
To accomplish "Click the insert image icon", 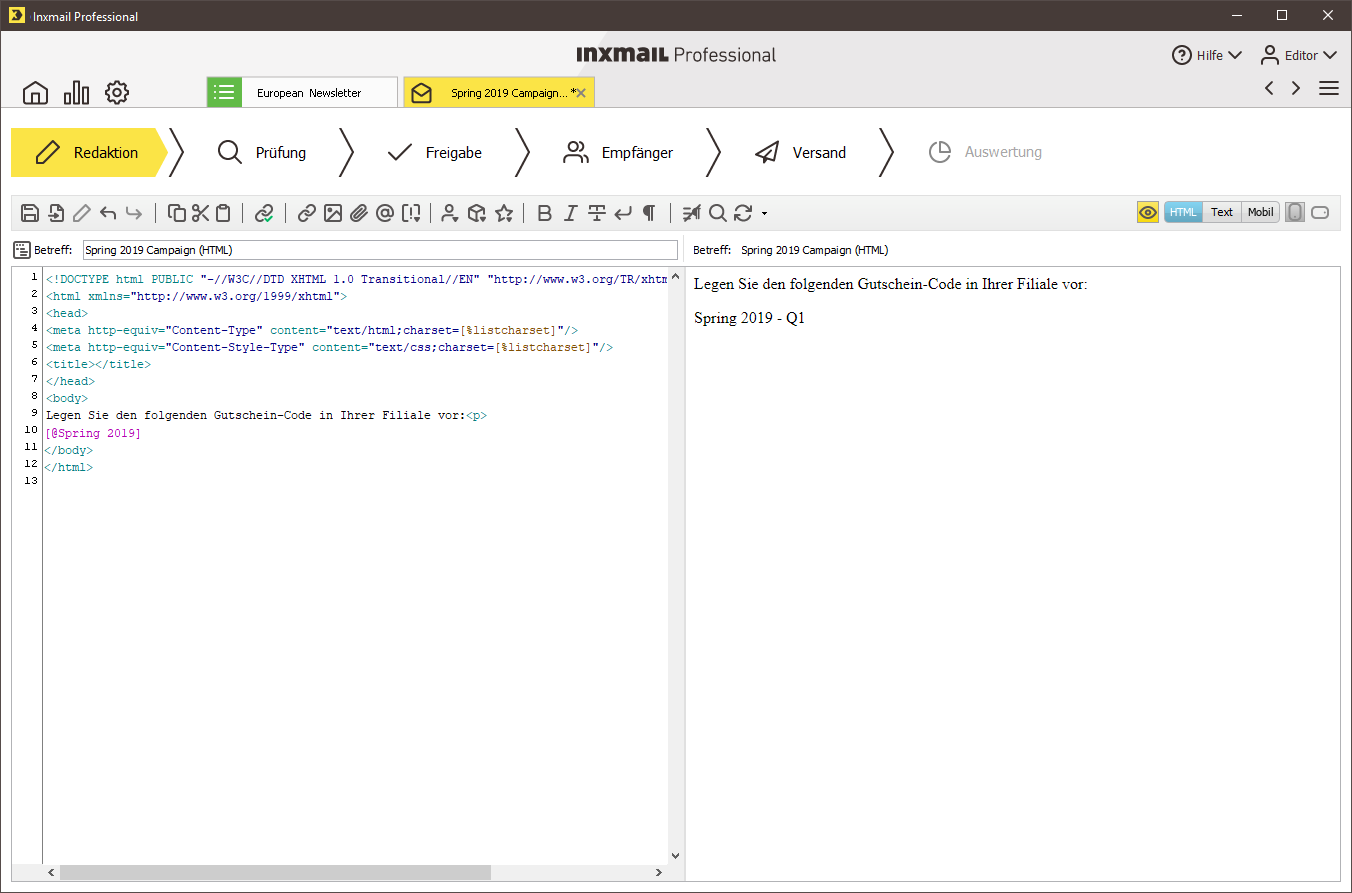I will click(333, 213).
